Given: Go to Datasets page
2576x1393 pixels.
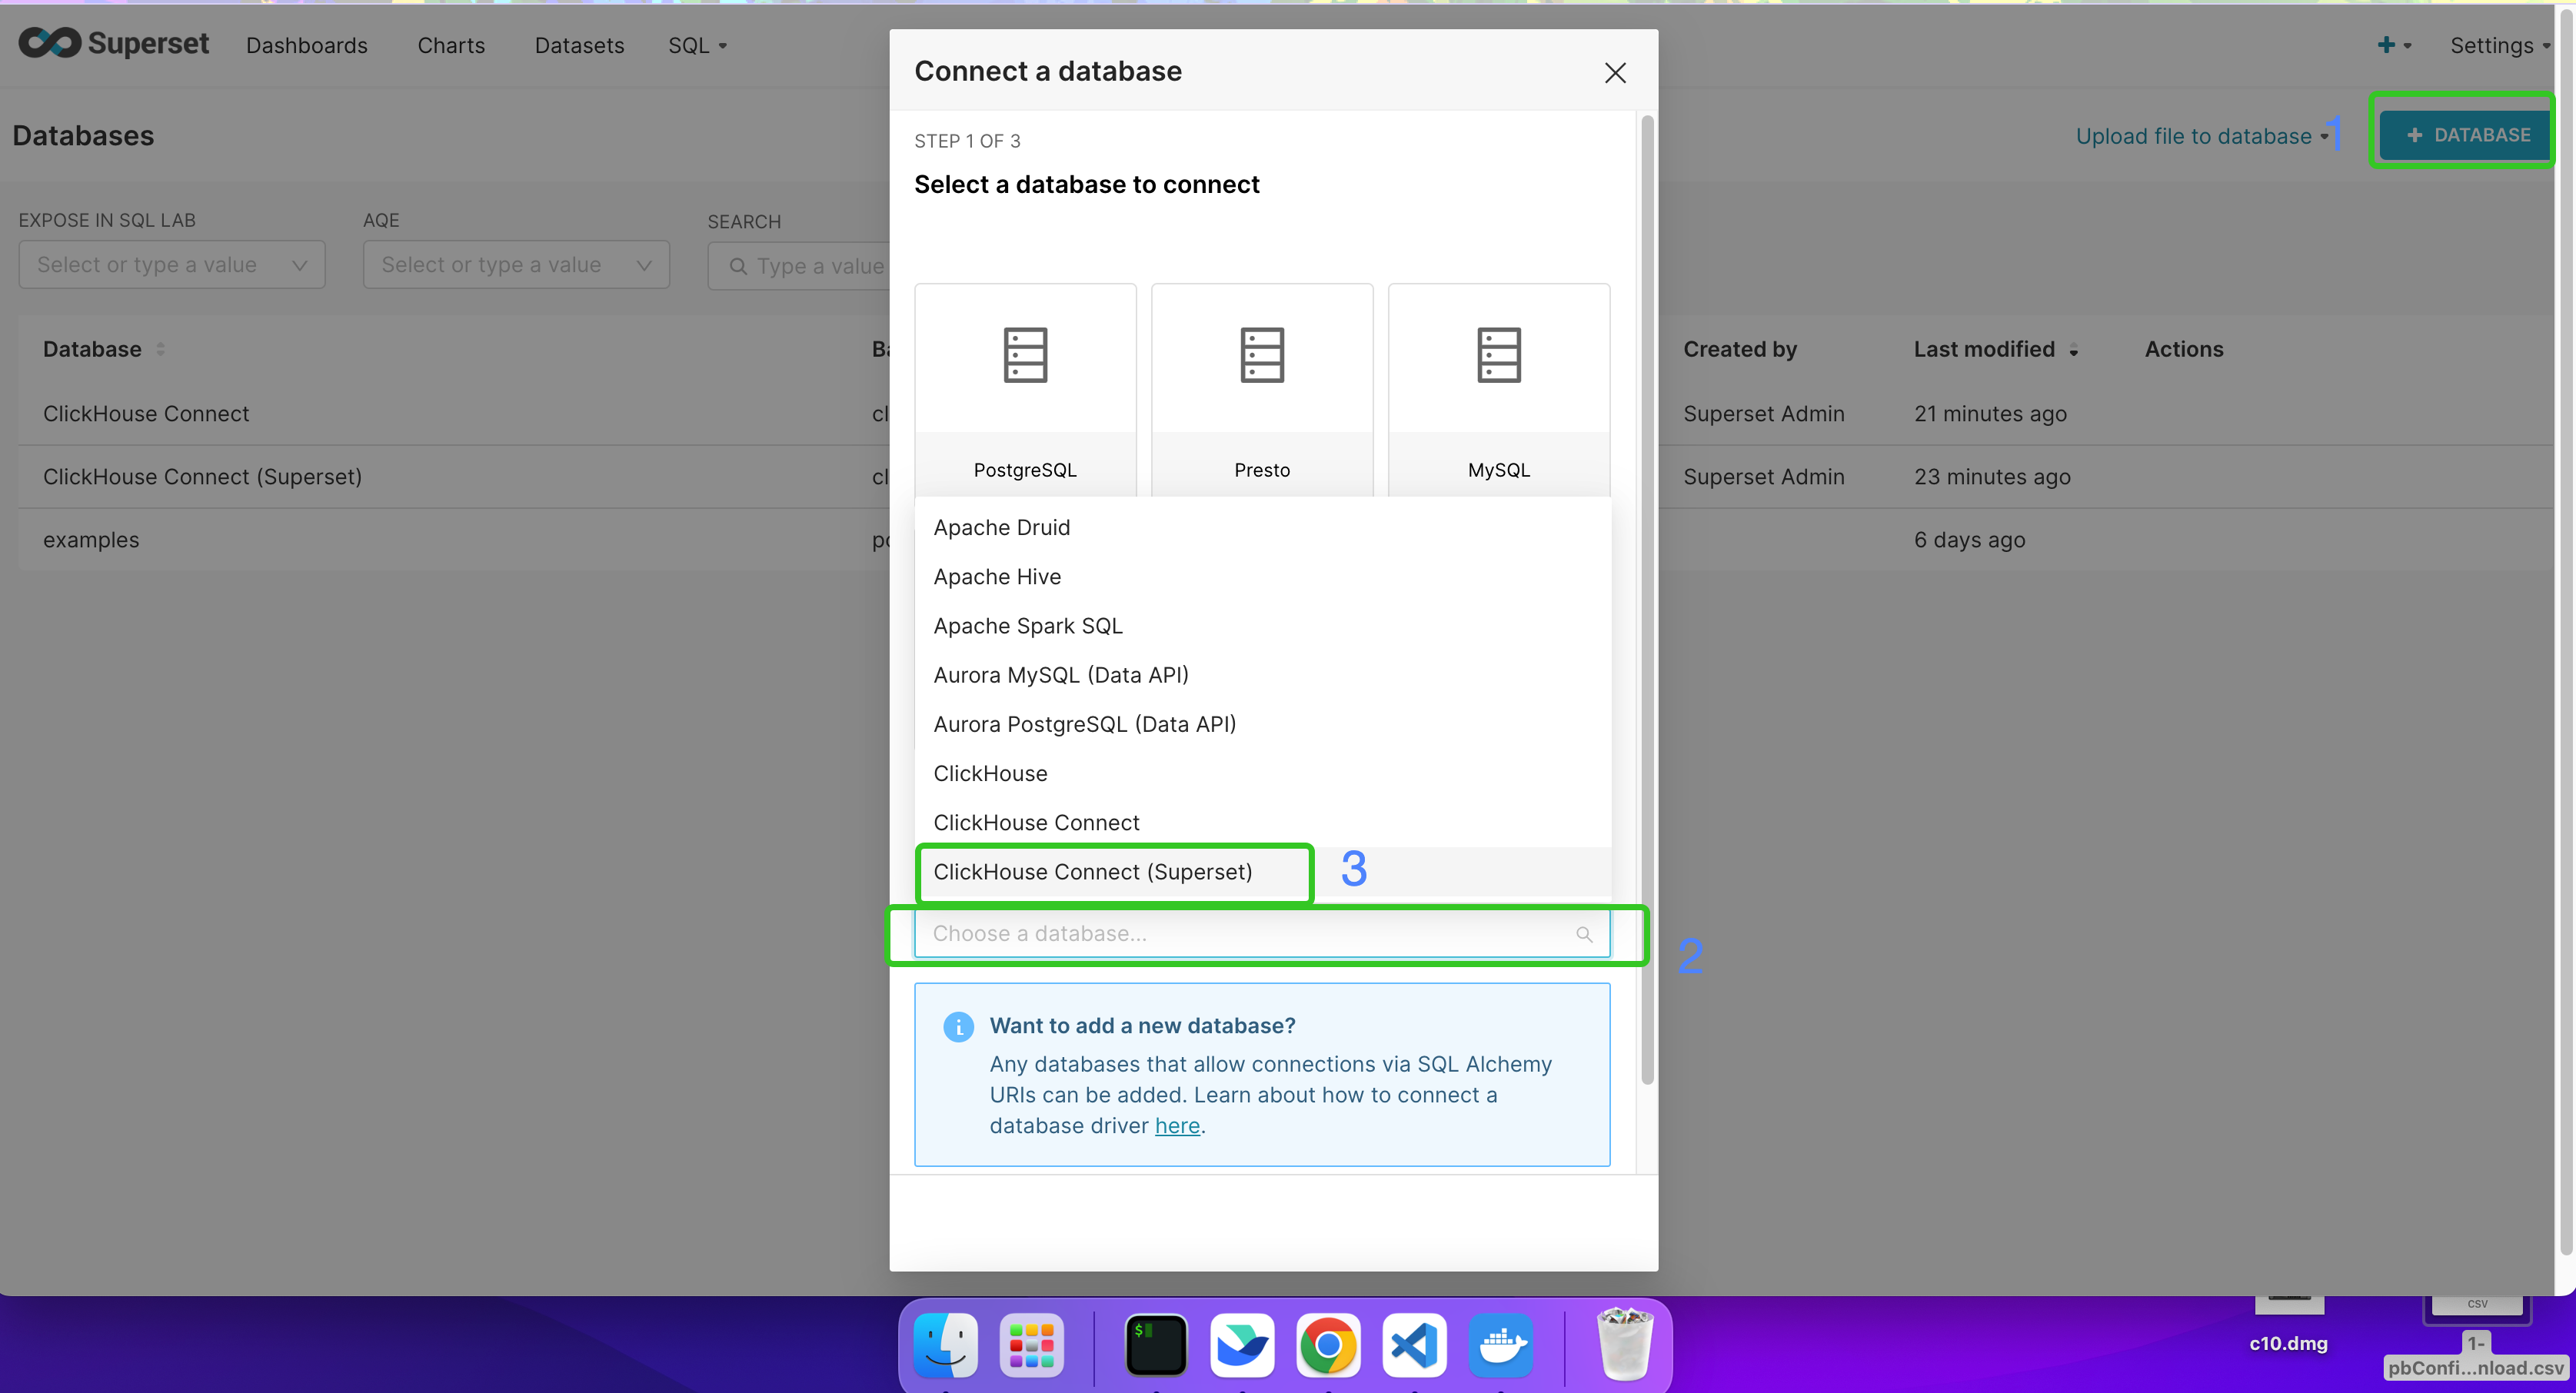Looking at the screenshot, I should point(579,45).
